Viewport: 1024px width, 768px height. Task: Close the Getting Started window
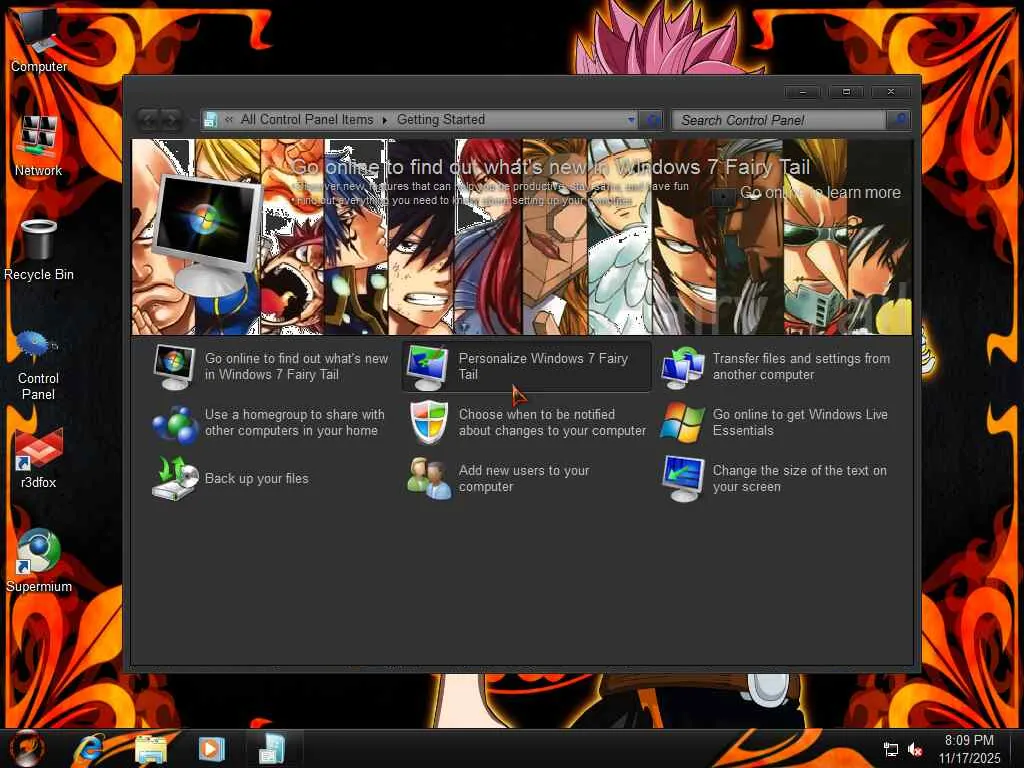[x=891, y=91]
